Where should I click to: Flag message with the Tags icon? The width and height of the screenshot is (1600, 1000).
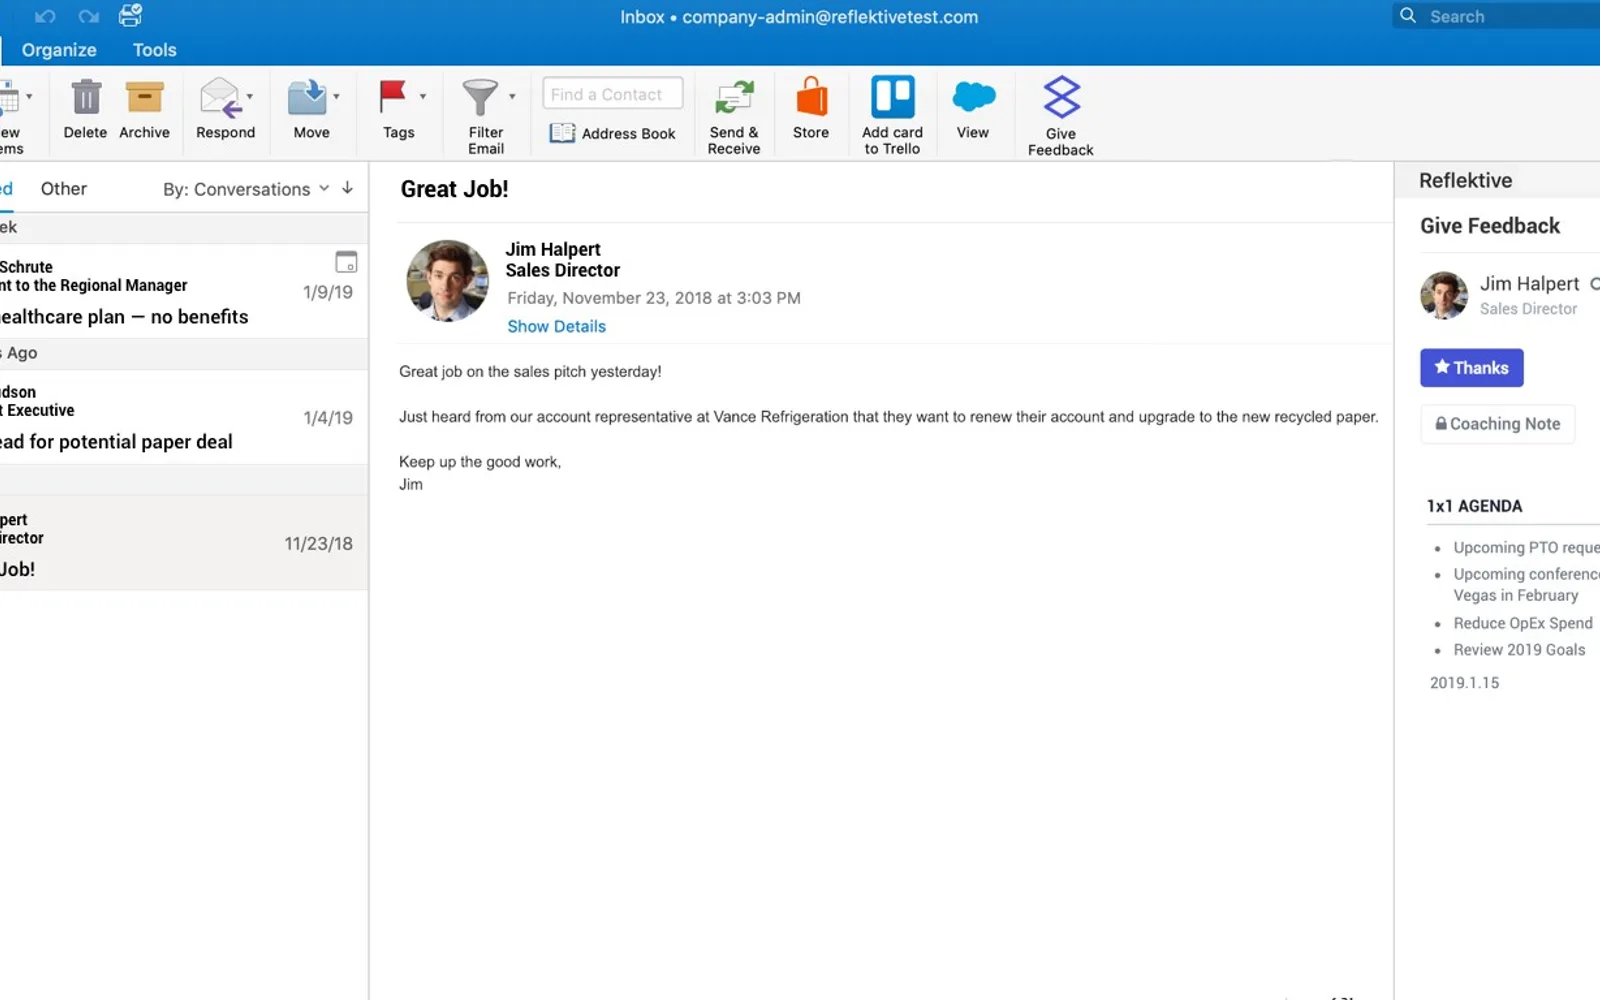[392, 97]
